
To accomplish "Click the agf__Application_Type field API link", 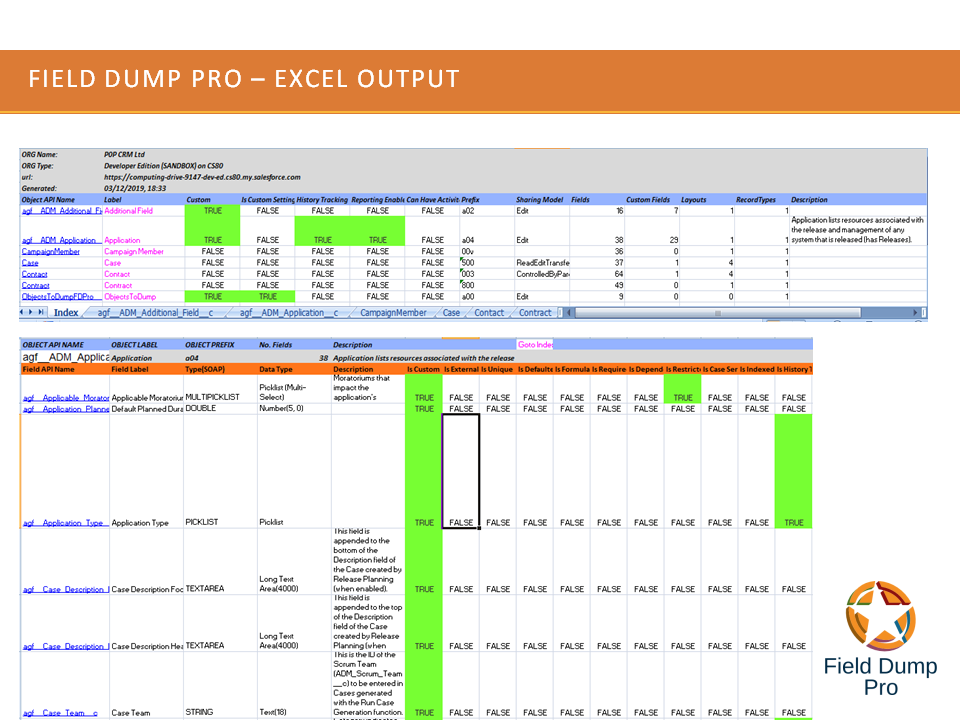I will [64, 523].
